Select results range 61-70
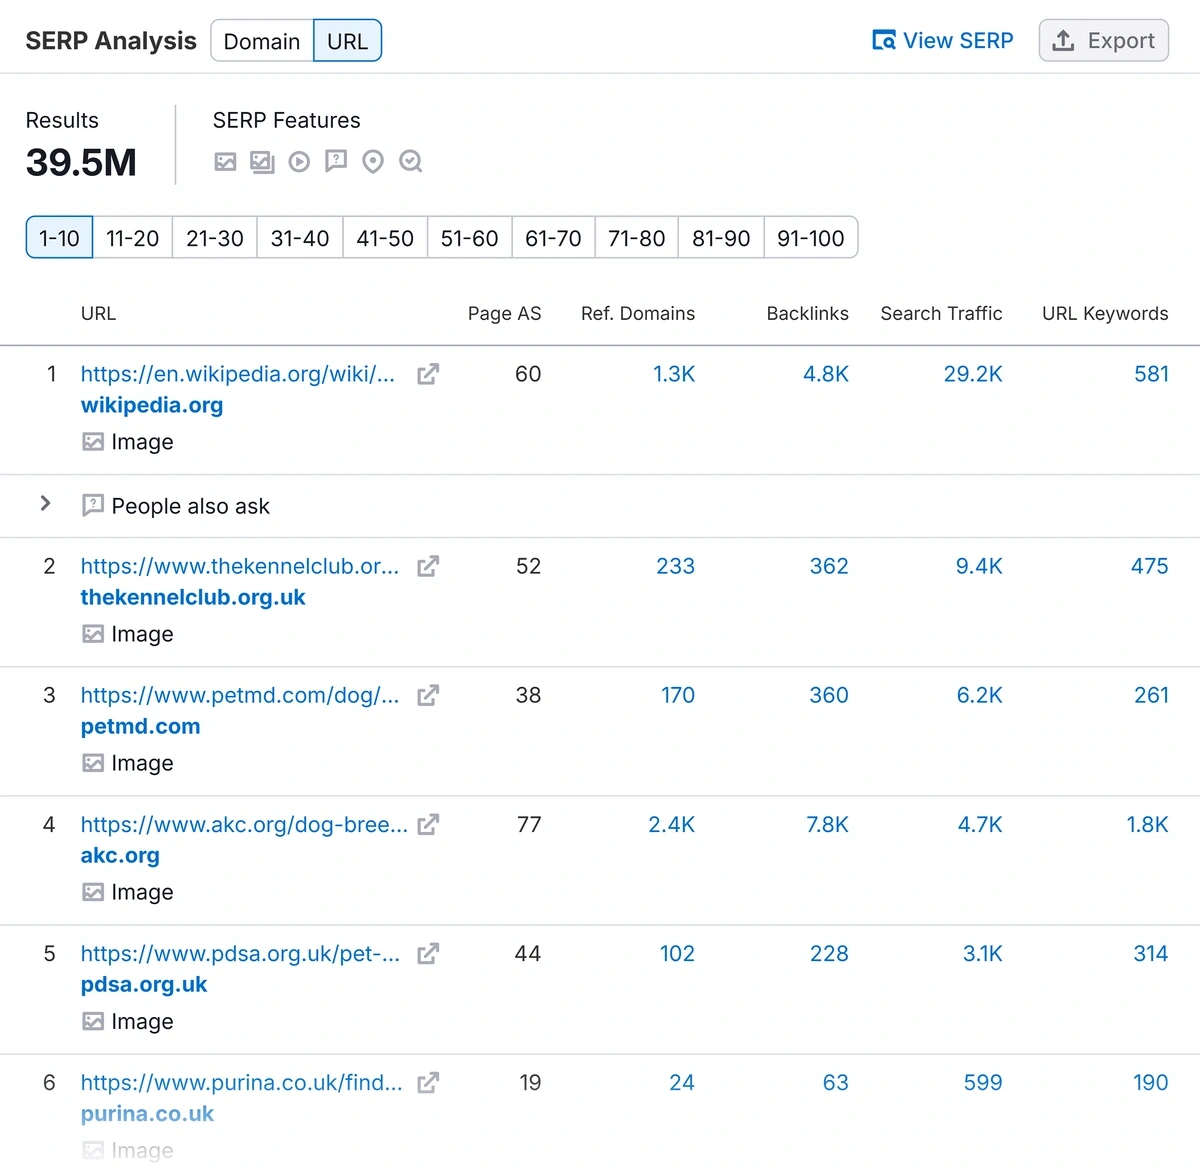 (x=553, y=238)
